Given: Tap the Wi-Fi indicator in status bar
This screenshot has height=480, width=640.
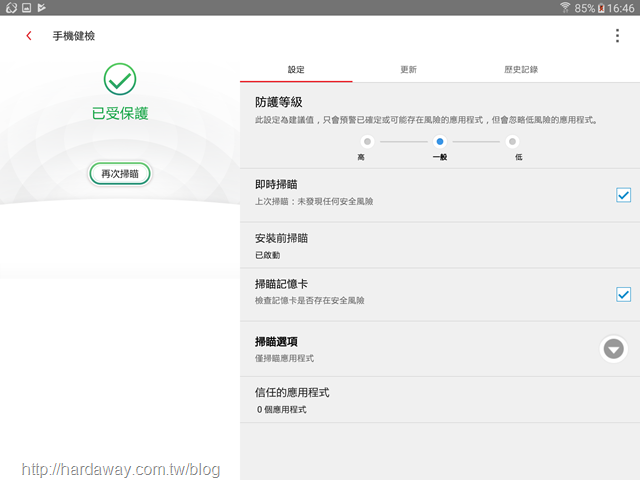Looking at the screenshot, I should tap(565, 7).
